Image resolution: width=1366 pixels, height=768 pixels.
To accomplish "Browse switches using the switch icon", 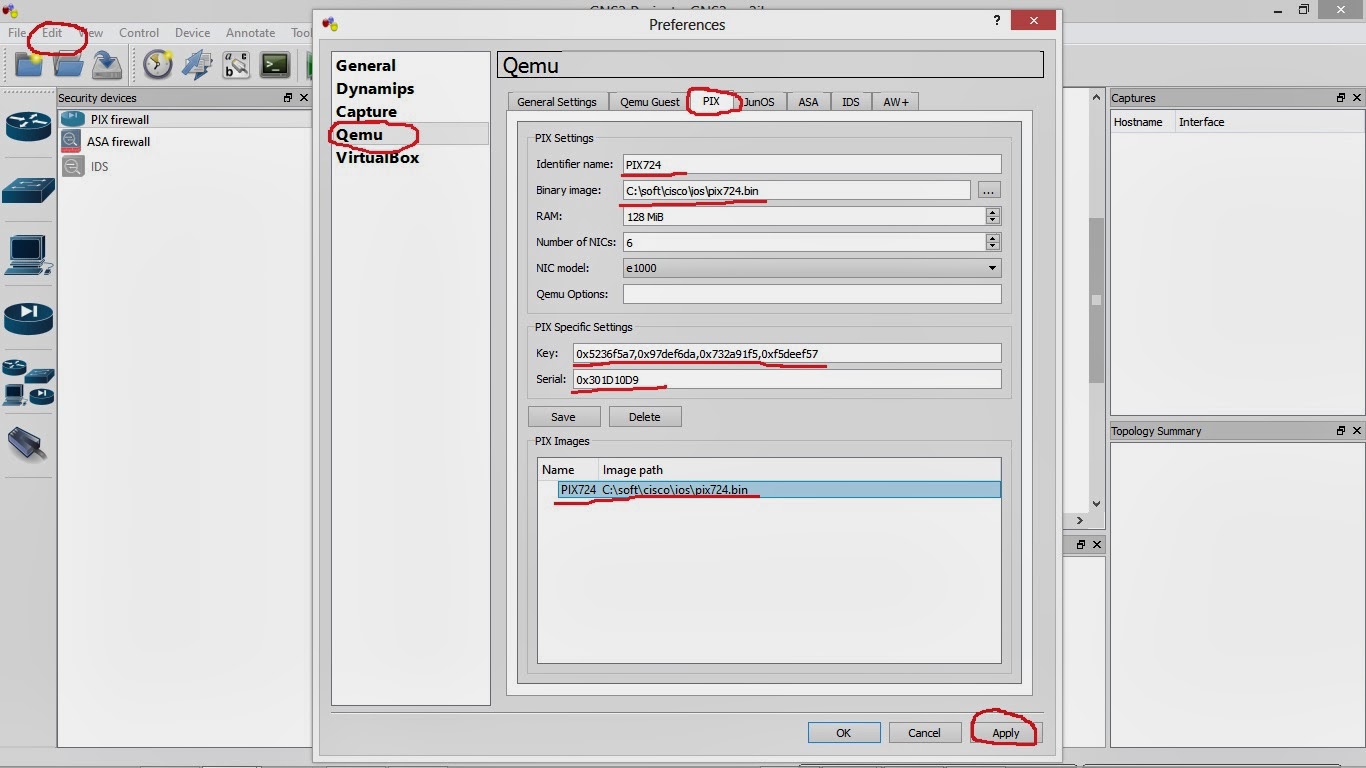I will coord(28,189).
